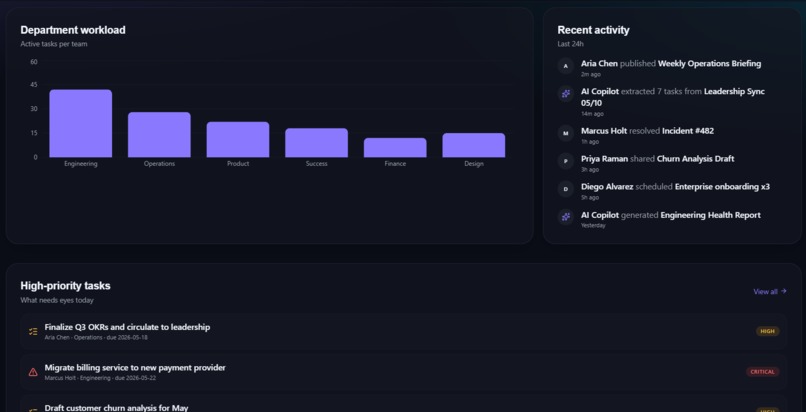This screenshot has width=806, height=412.
Task: Select Migrate billing service task title
Action: pyautogui.click(x=135, y=368)
